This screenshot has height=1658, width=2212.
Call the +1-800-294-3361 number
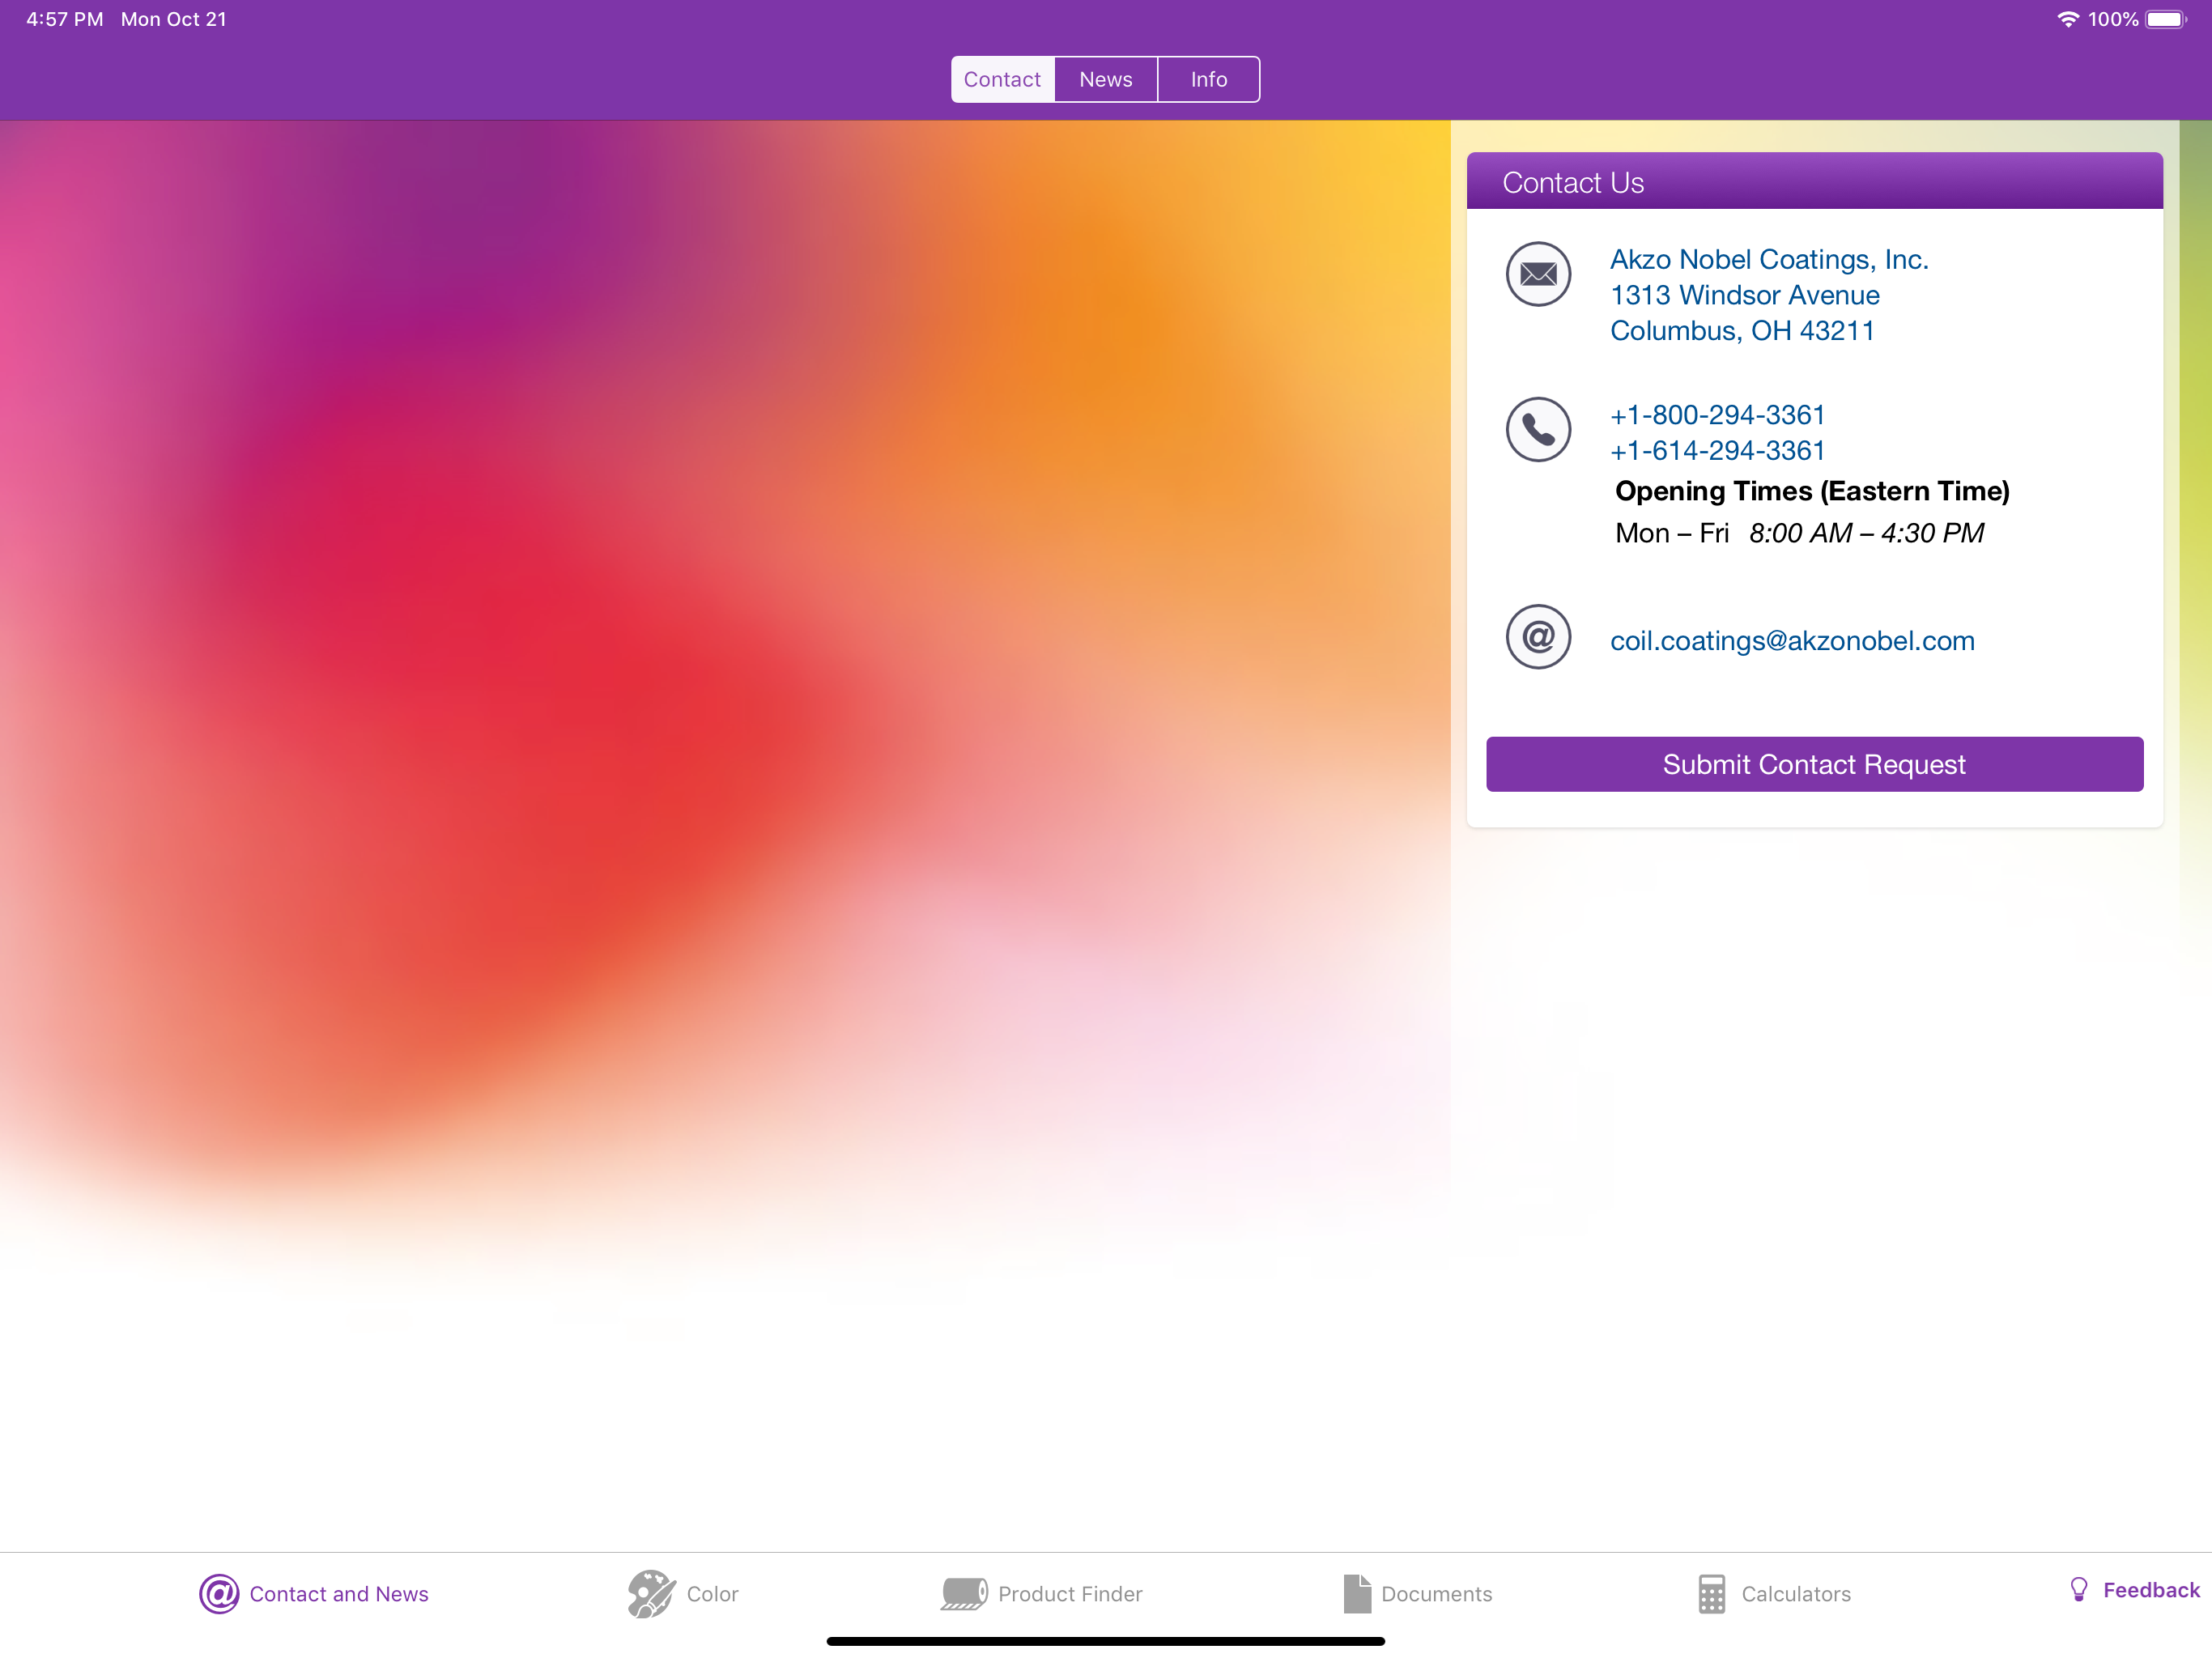tap(1717, 414)
